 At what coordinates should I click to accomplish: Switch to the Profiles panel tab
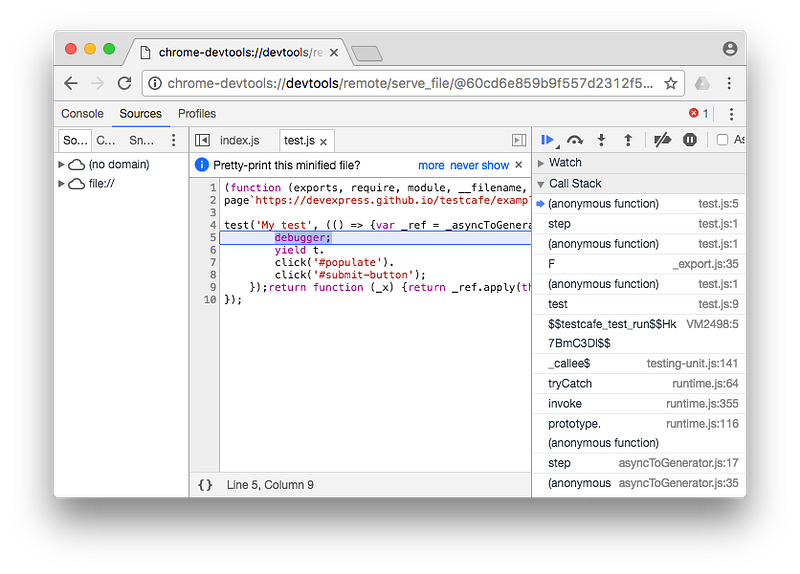(x=197, y=114)
